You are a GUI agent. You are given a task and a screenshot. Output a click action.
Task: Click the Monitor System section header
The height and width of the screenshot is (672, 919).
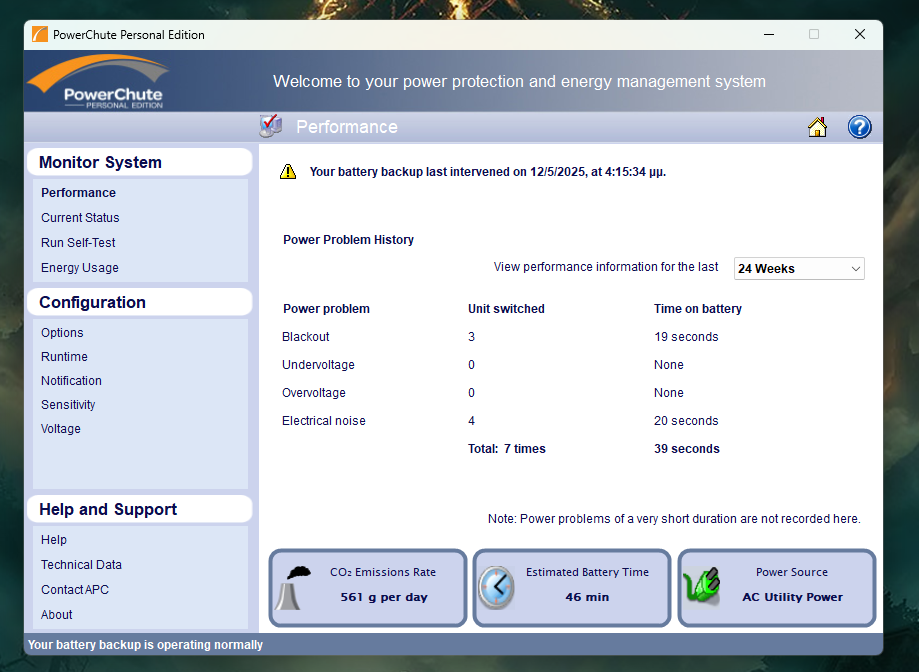pos(139,162)
